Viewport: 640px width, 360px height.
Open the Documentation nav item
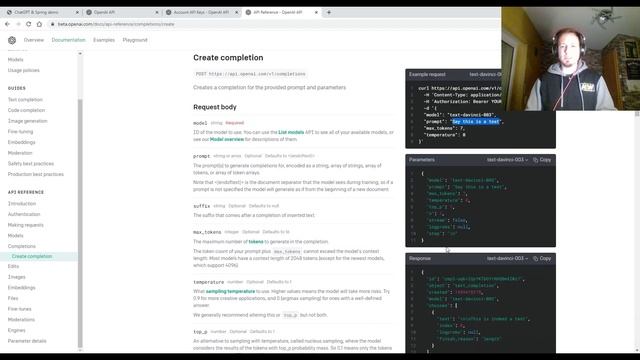pyautogui.click(x=69, y=40)
